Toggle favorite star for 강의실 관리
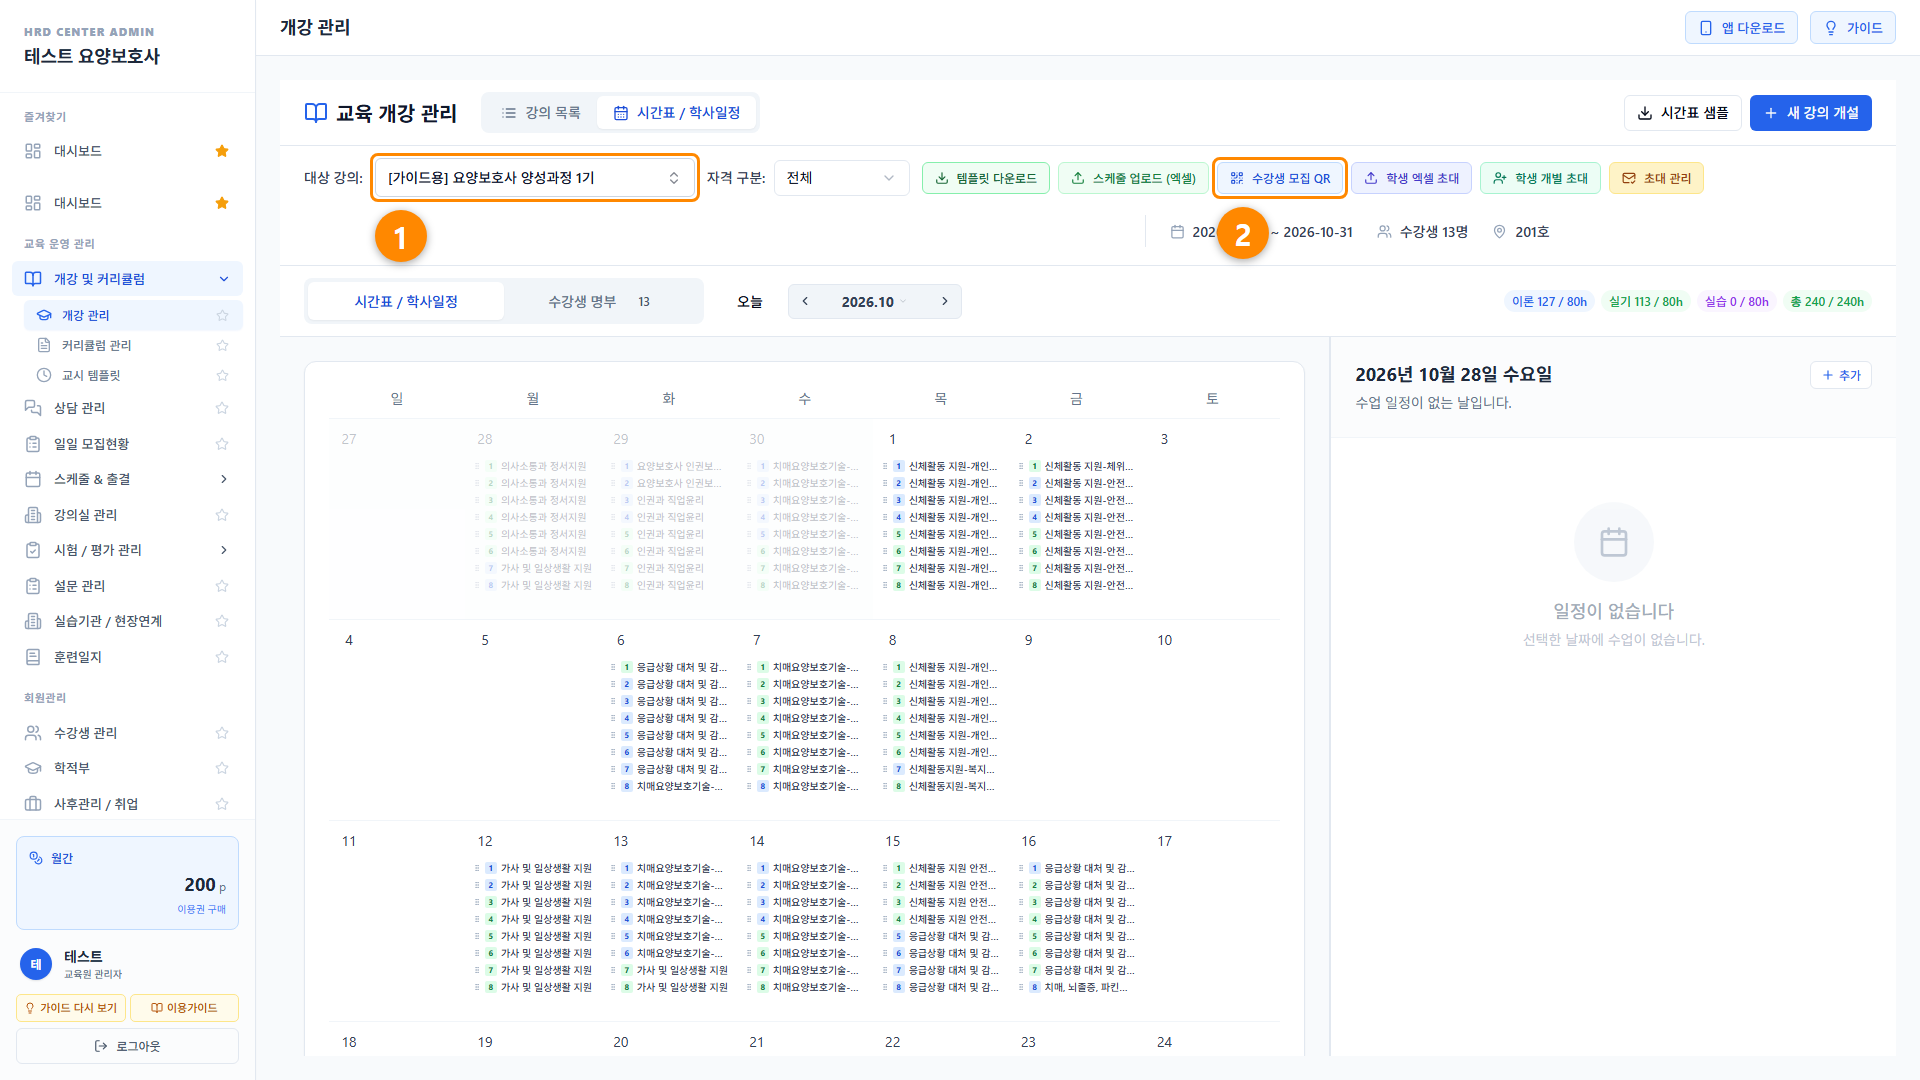The image size is (1920, 1080). (222, 515)
